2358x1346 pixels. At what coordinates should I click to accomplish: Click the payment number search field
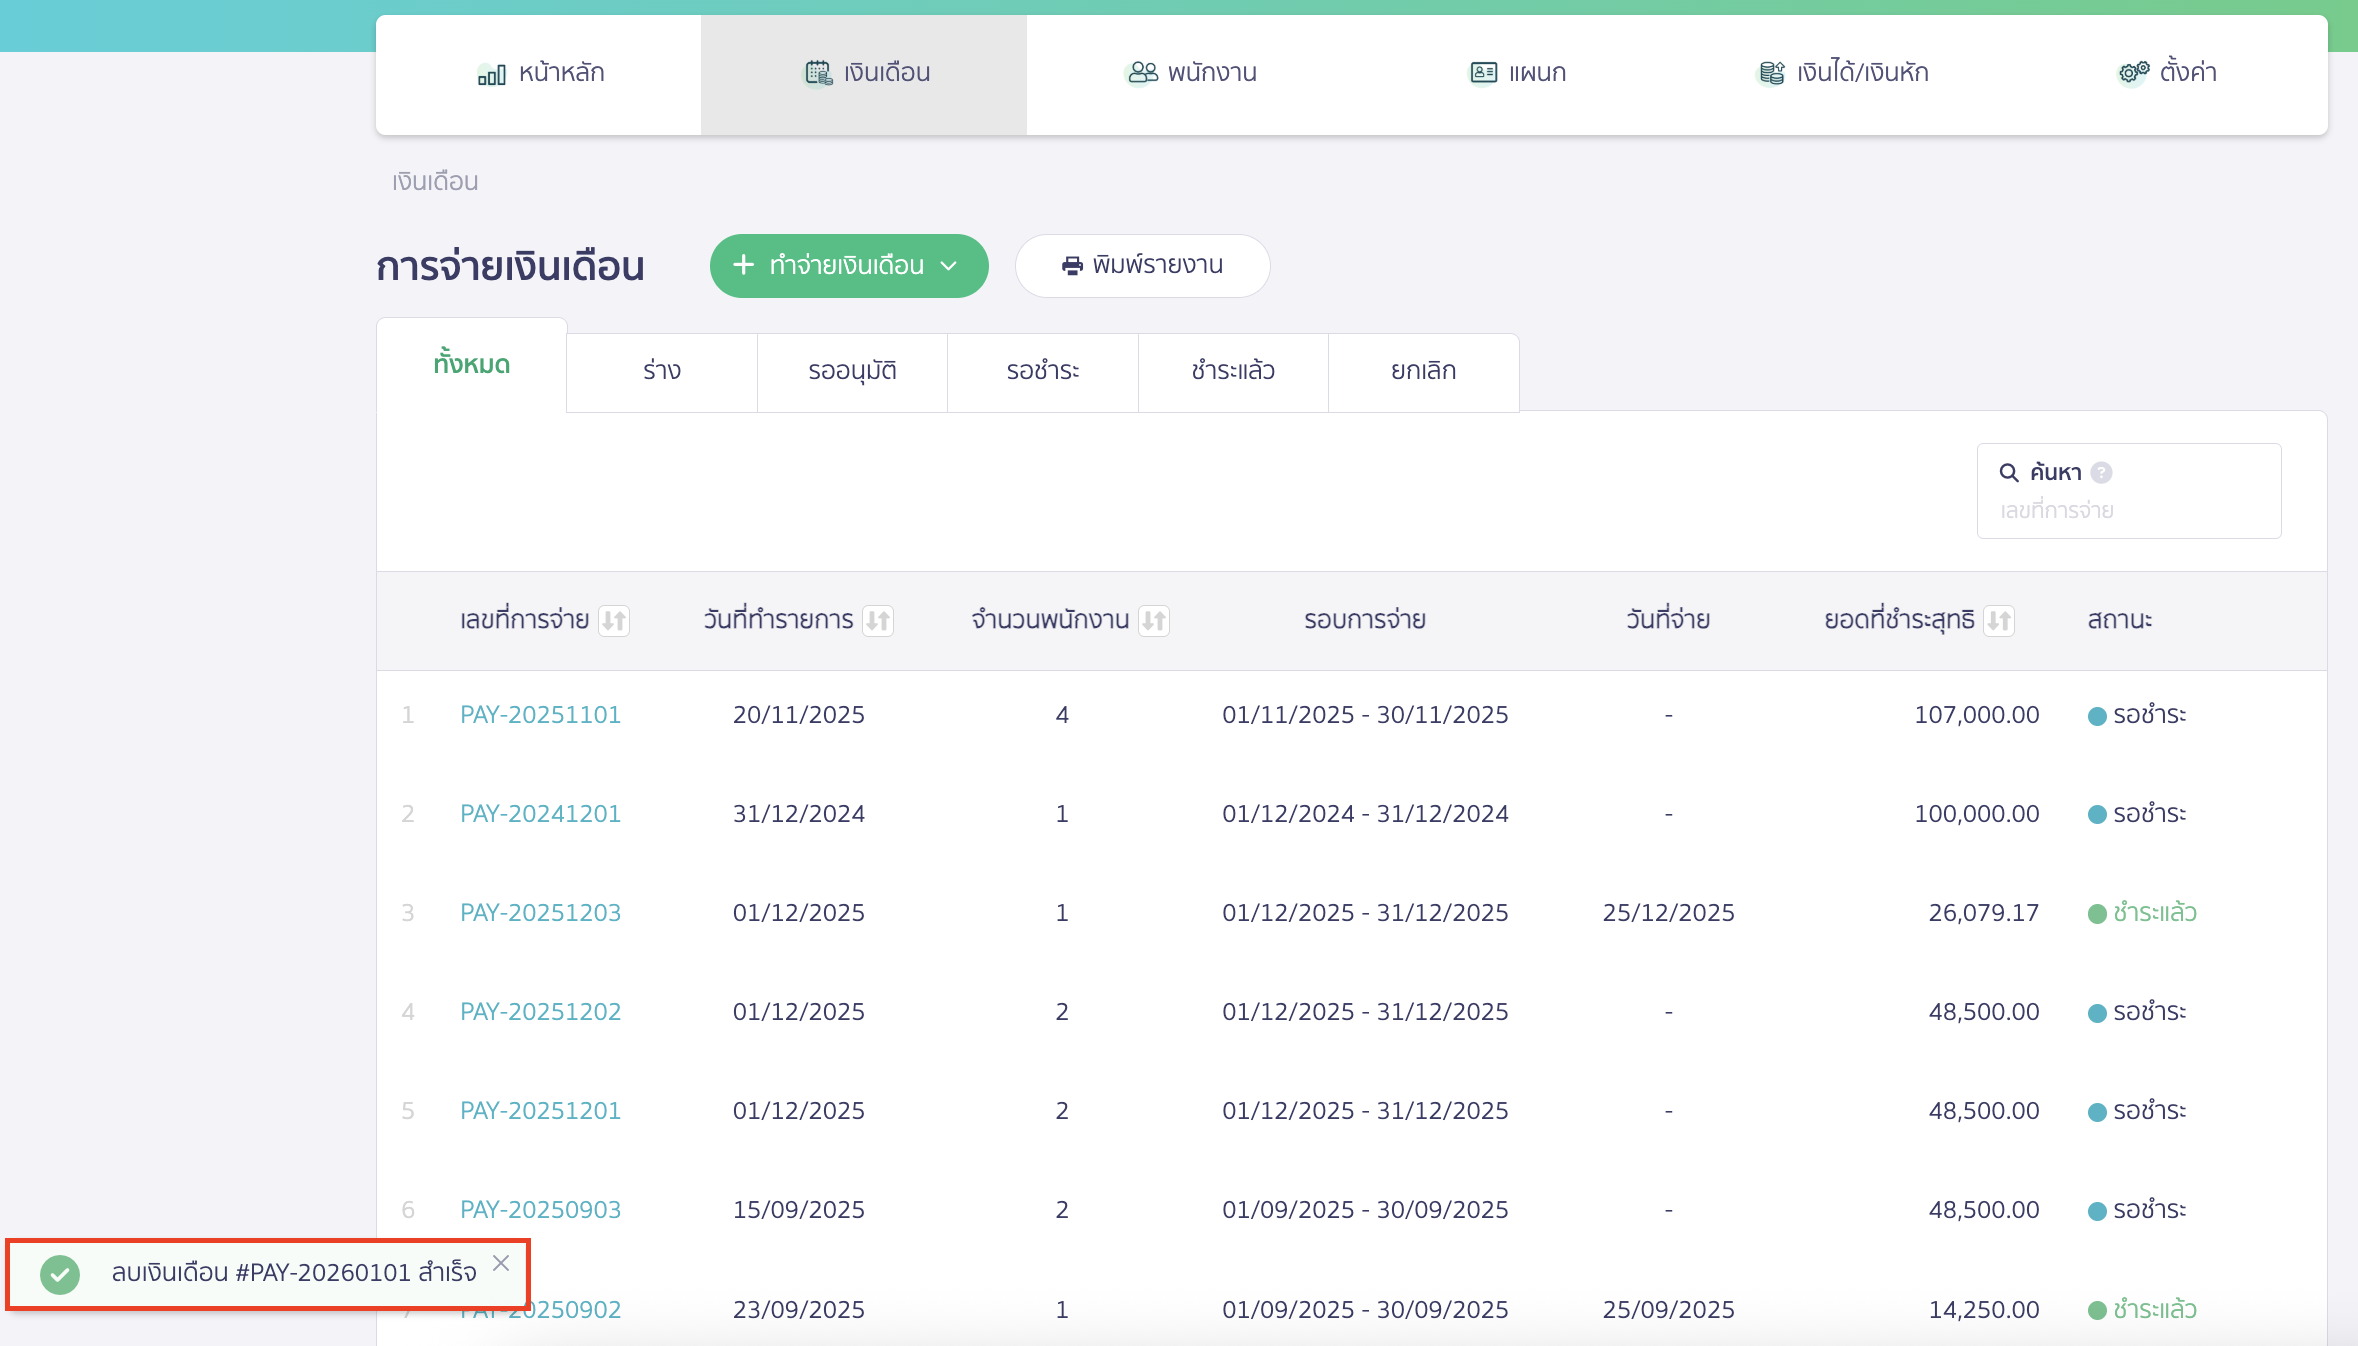[x=2128, y=511]
